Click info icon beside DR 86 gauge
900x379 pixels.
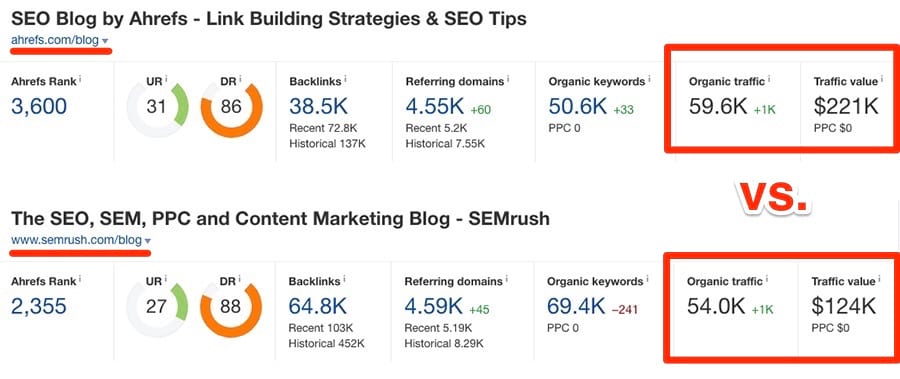pyautogui.click(x=240, y=79)
